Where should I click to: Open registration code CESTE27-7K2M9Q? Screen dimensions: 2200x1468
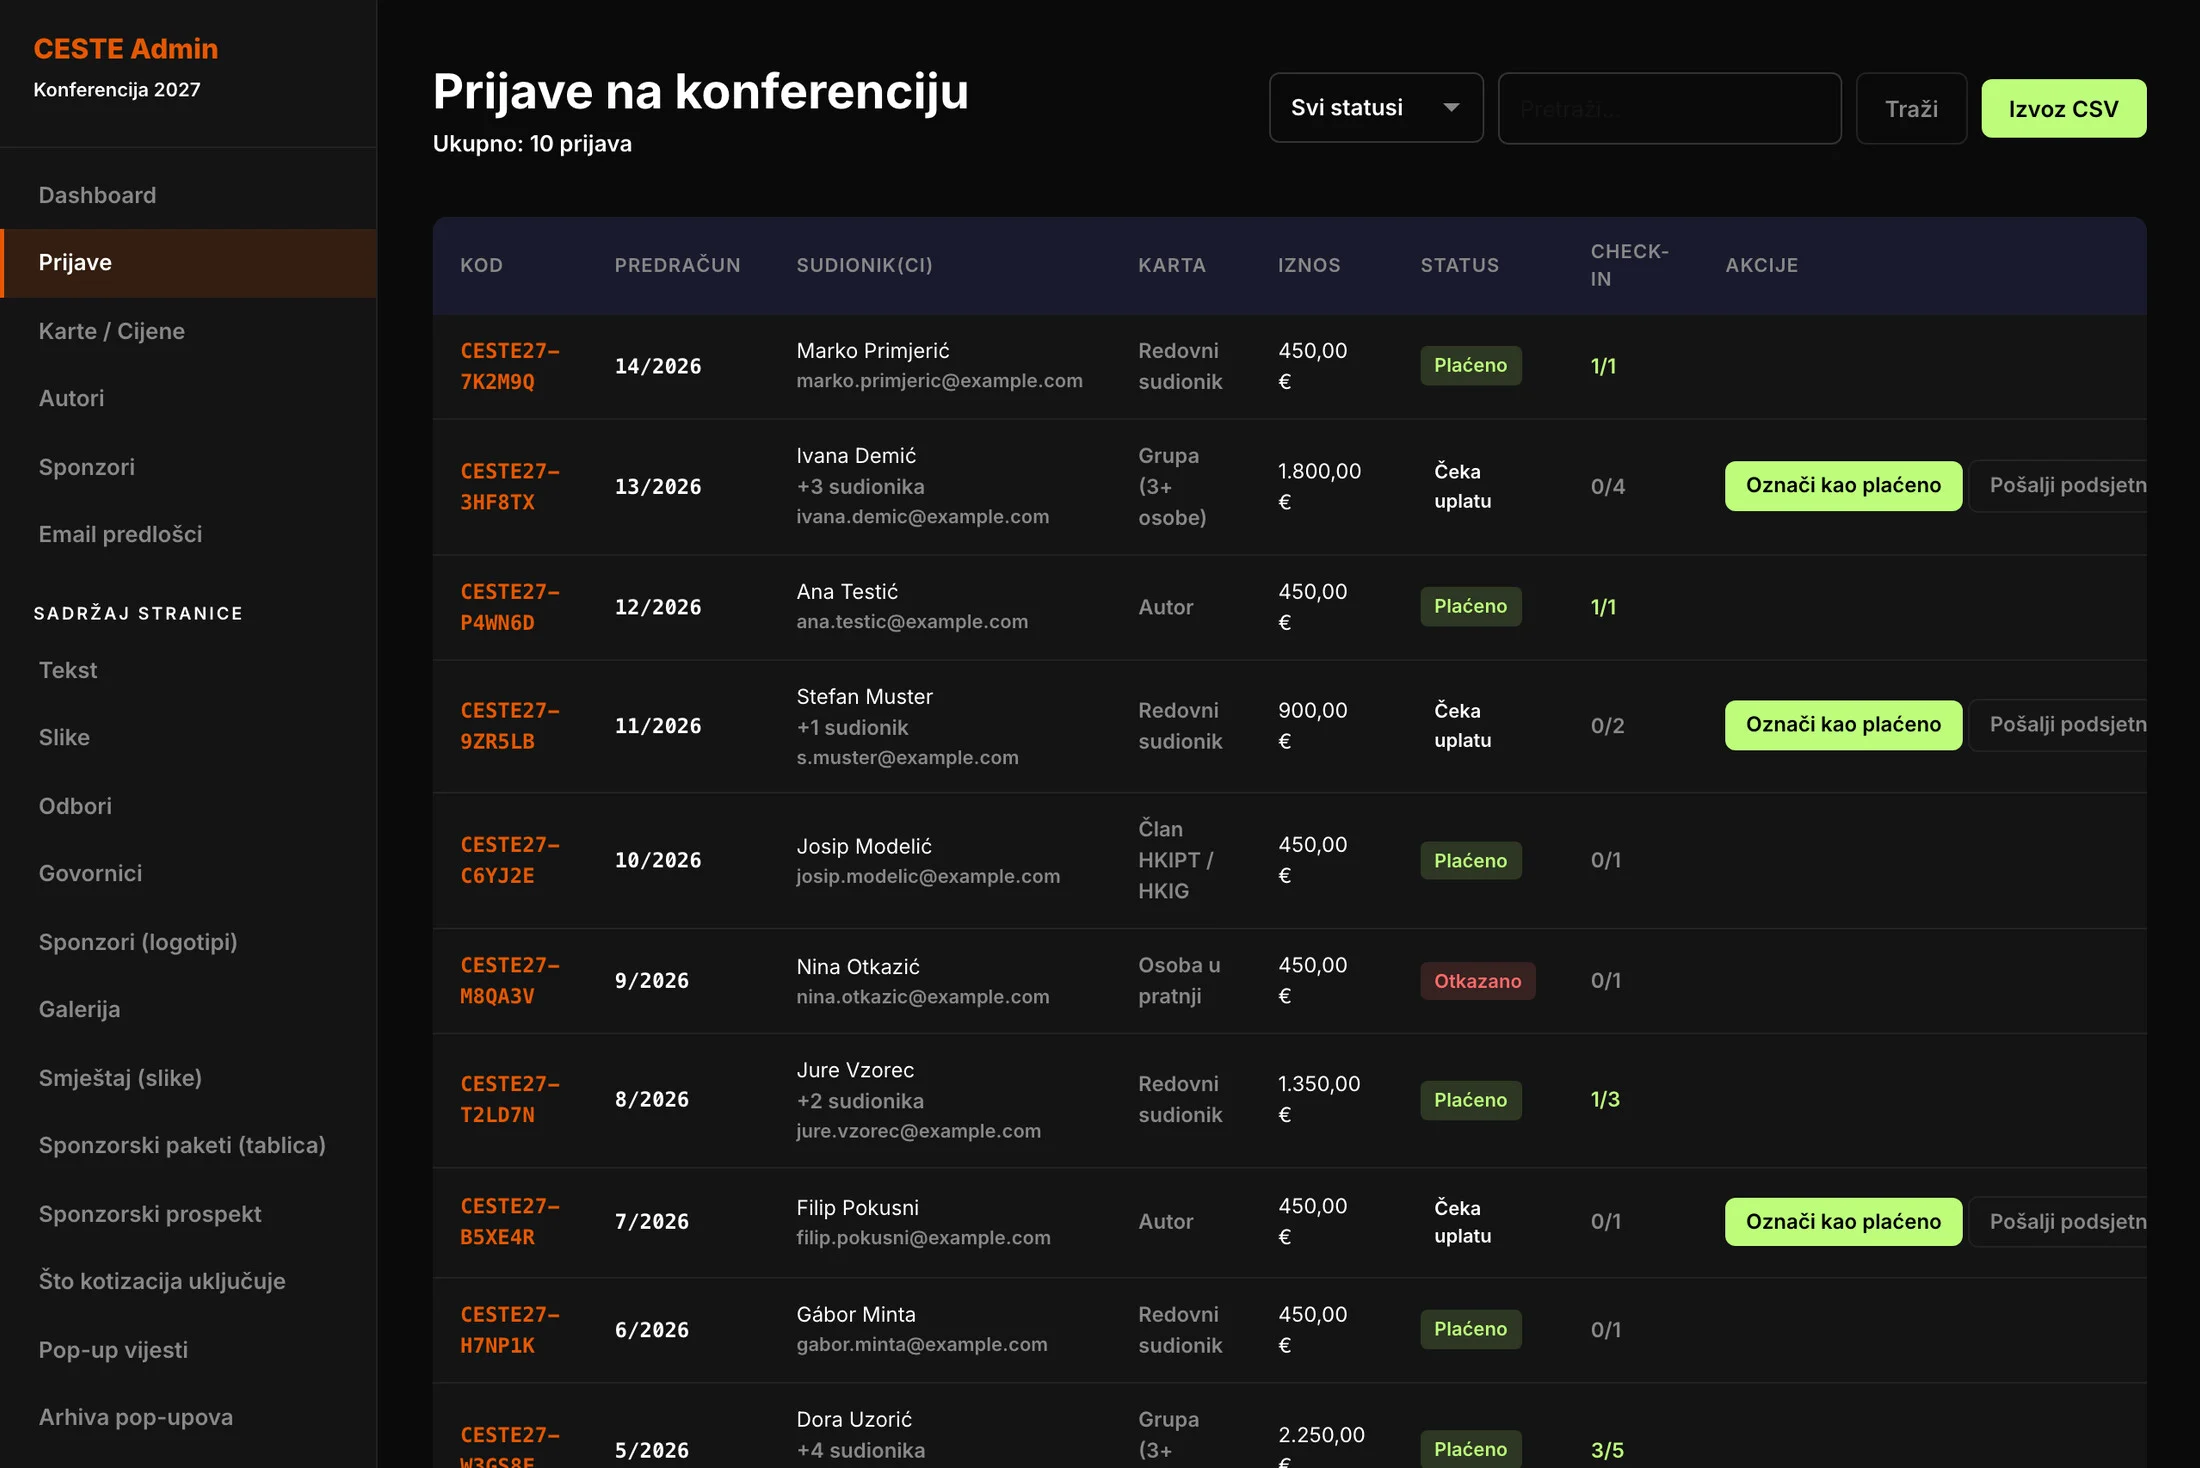[509, 366]
